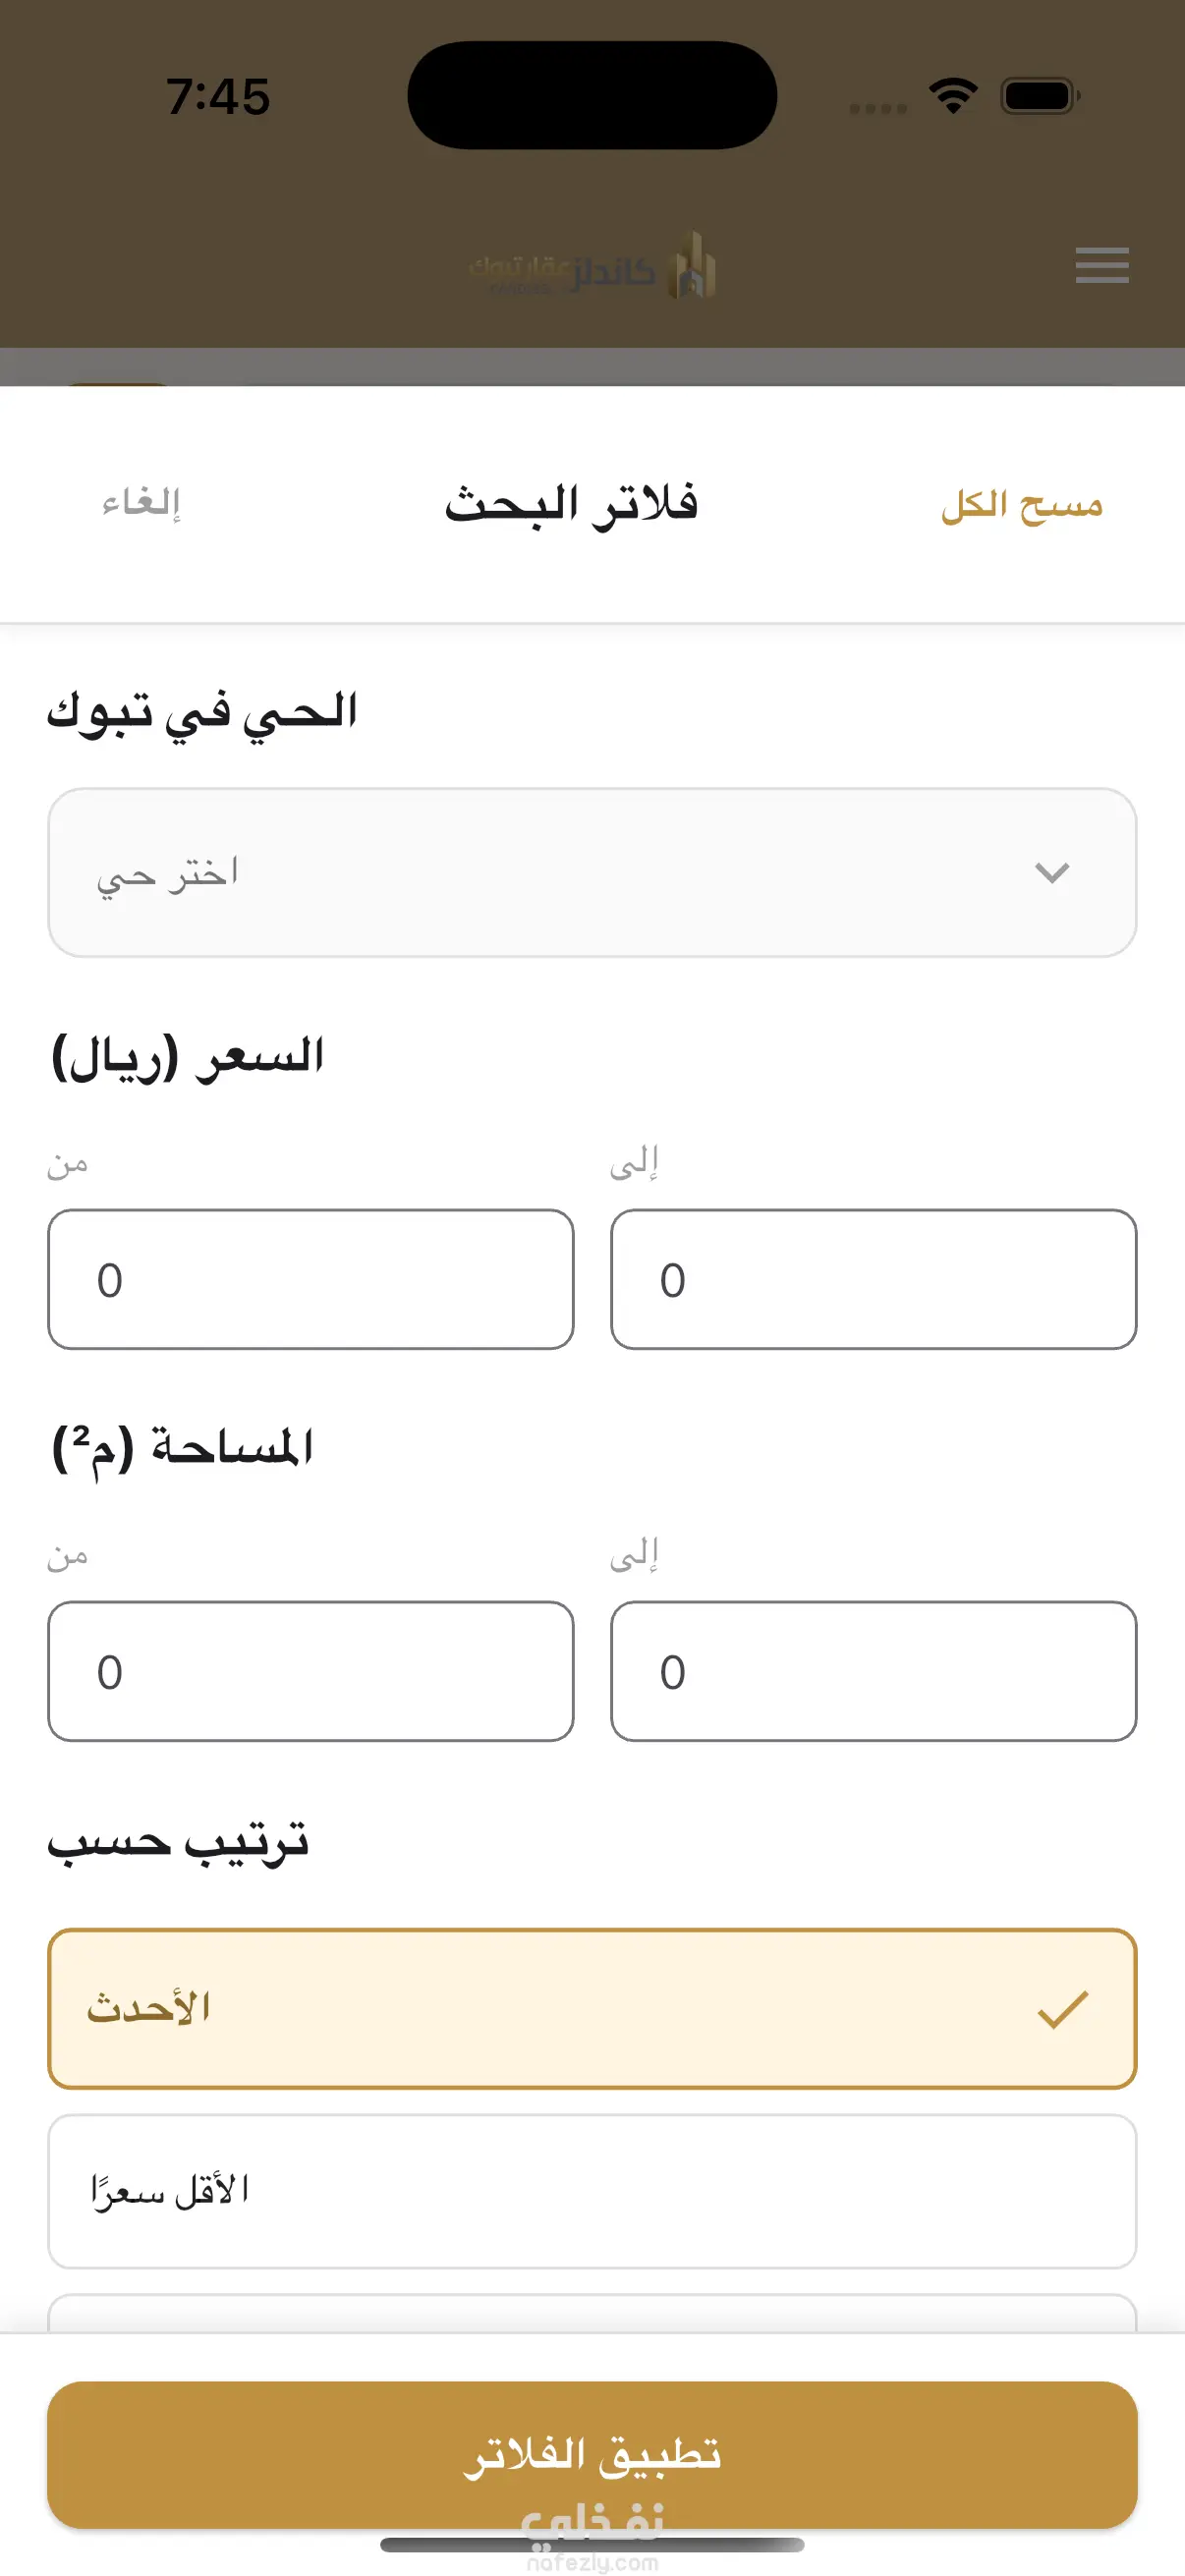Screen dimensions: 1185x2576
Task: Focus the price من minimum field
Action: 311,1279
